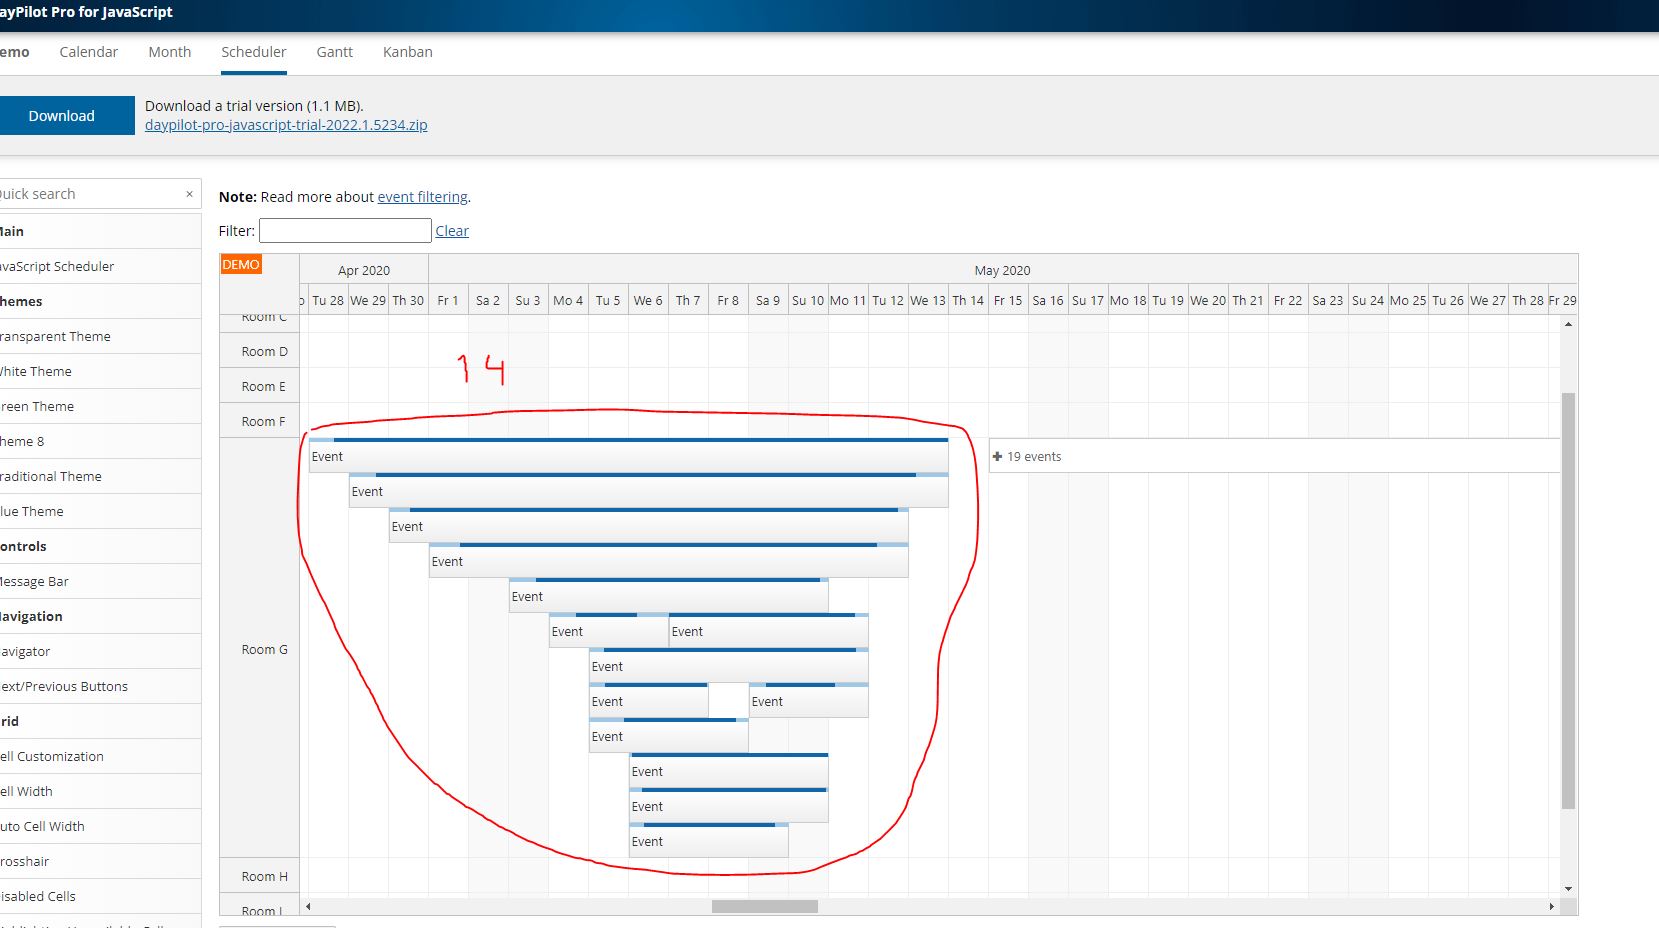Image resolution: width=1659 pixels, height=928 pixels.
Task: Open JavaScript Scheduler in the sidebar
Action: pos(100,266)
